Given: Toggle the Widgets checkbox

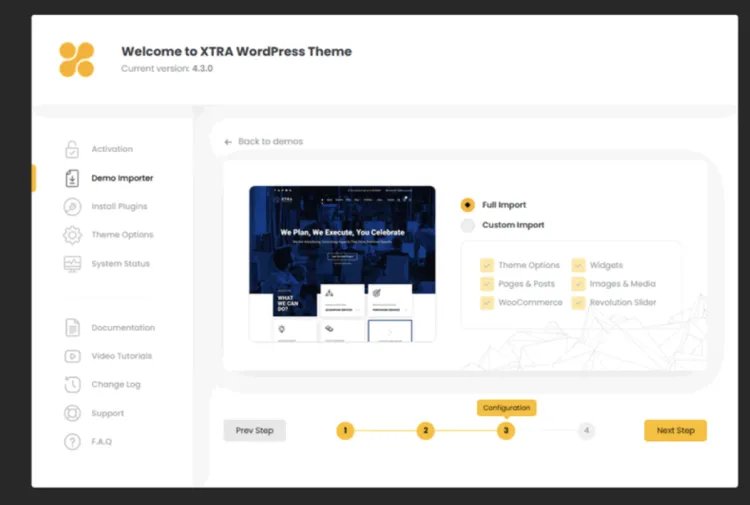Looking at the screenshot, I should pos(578,265).
